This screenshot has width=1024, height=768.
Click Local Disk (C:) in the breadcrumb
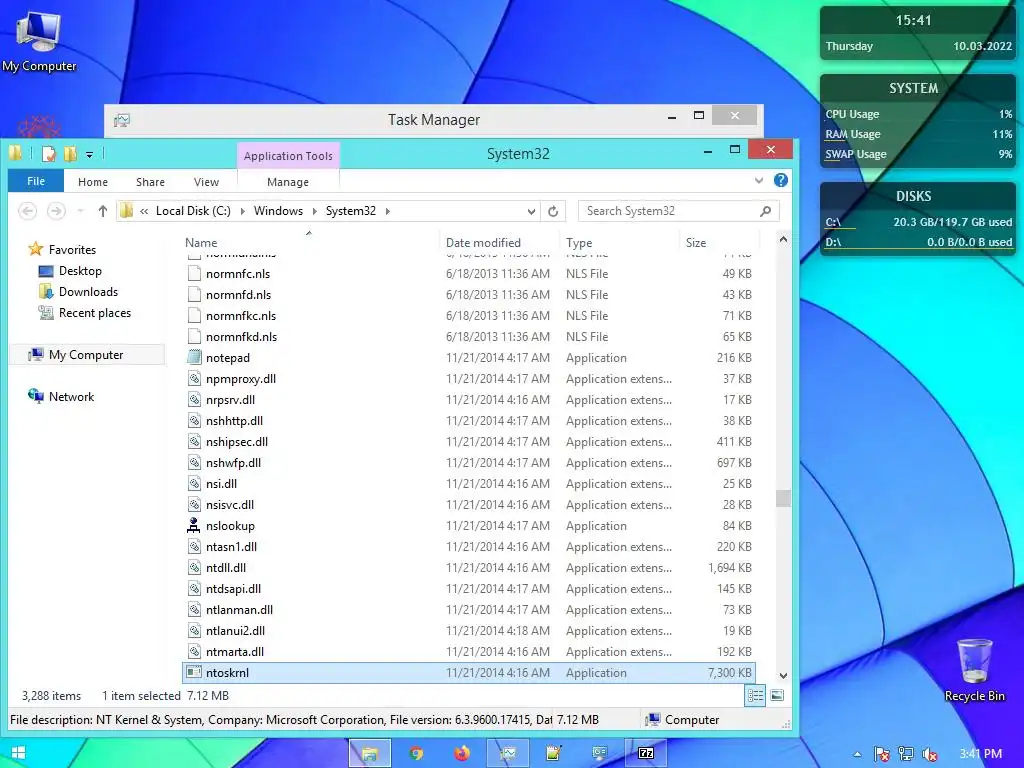(193, 211)
